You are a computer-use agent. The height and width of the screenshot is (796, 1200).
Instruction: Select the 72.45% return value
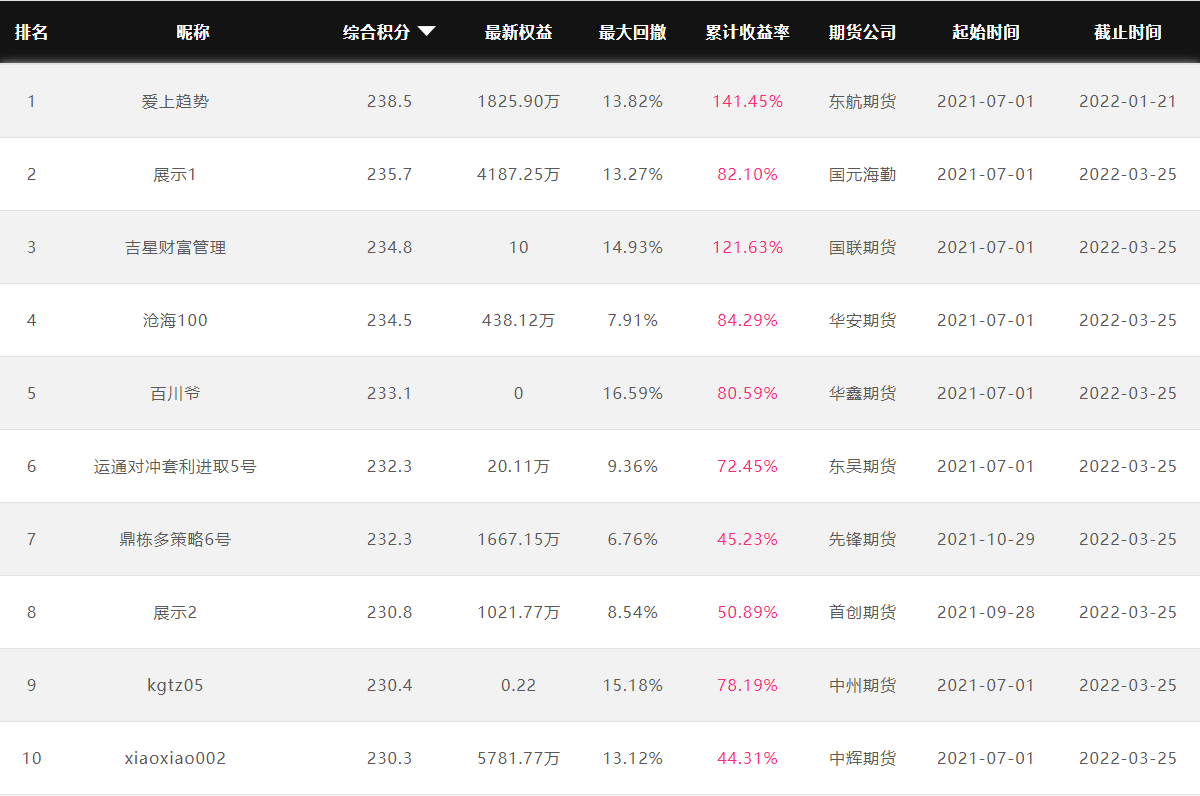point(747,466)
